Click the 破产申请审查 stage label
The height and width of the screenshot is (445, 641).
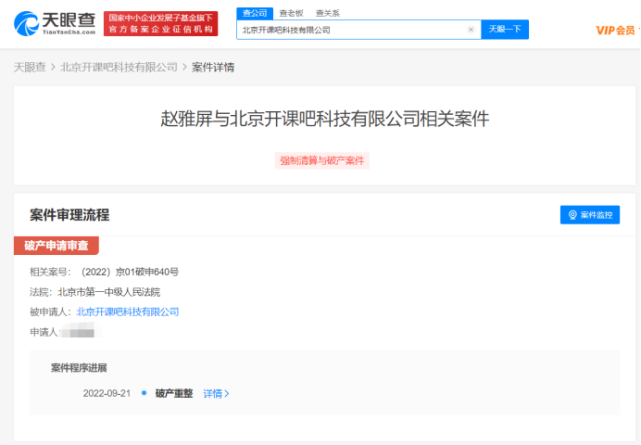tap(56, 245)
